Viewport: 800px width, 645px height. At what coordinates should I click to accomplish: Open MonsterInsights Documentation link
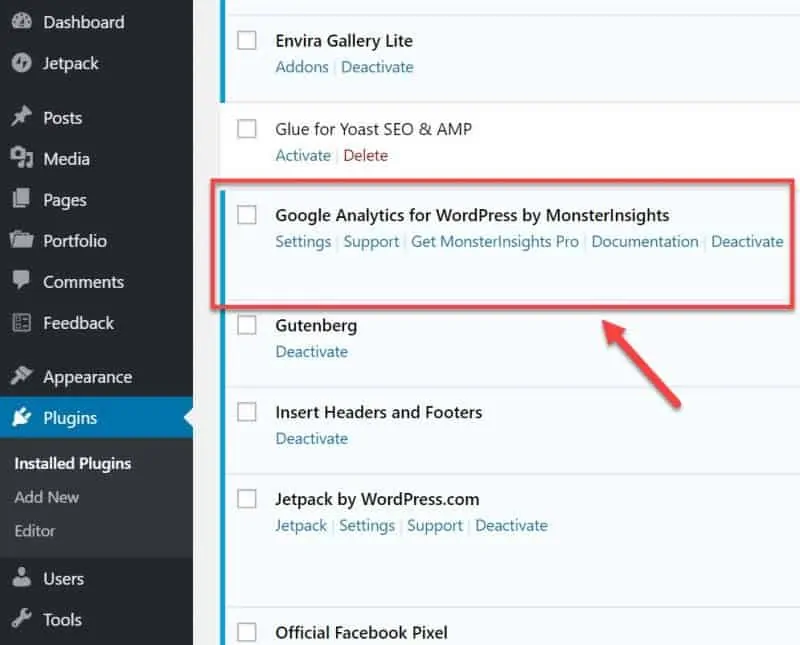tap(645, 241)
